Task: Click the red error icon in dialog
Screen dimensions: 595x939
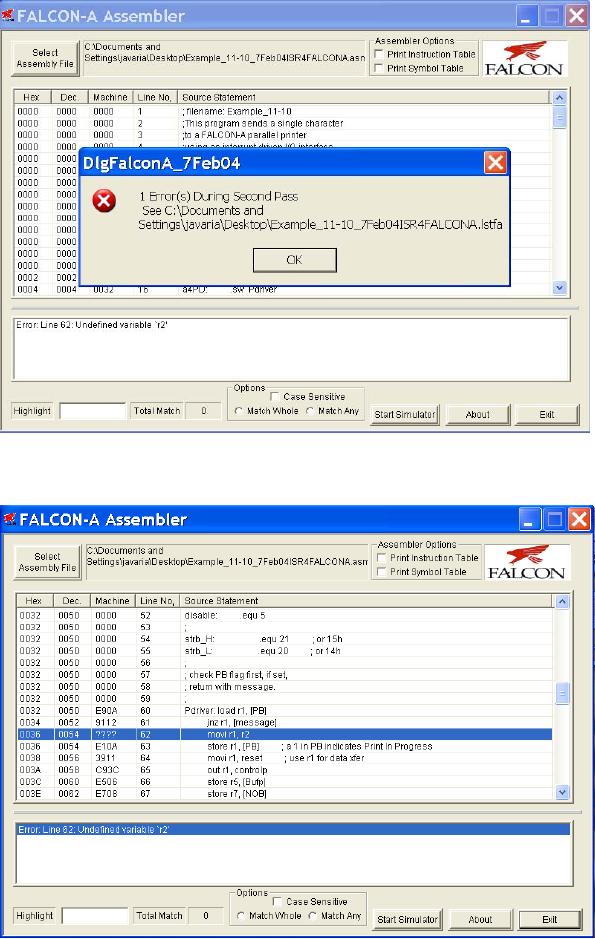Action: pyautogui.click(x=104, y=201)
